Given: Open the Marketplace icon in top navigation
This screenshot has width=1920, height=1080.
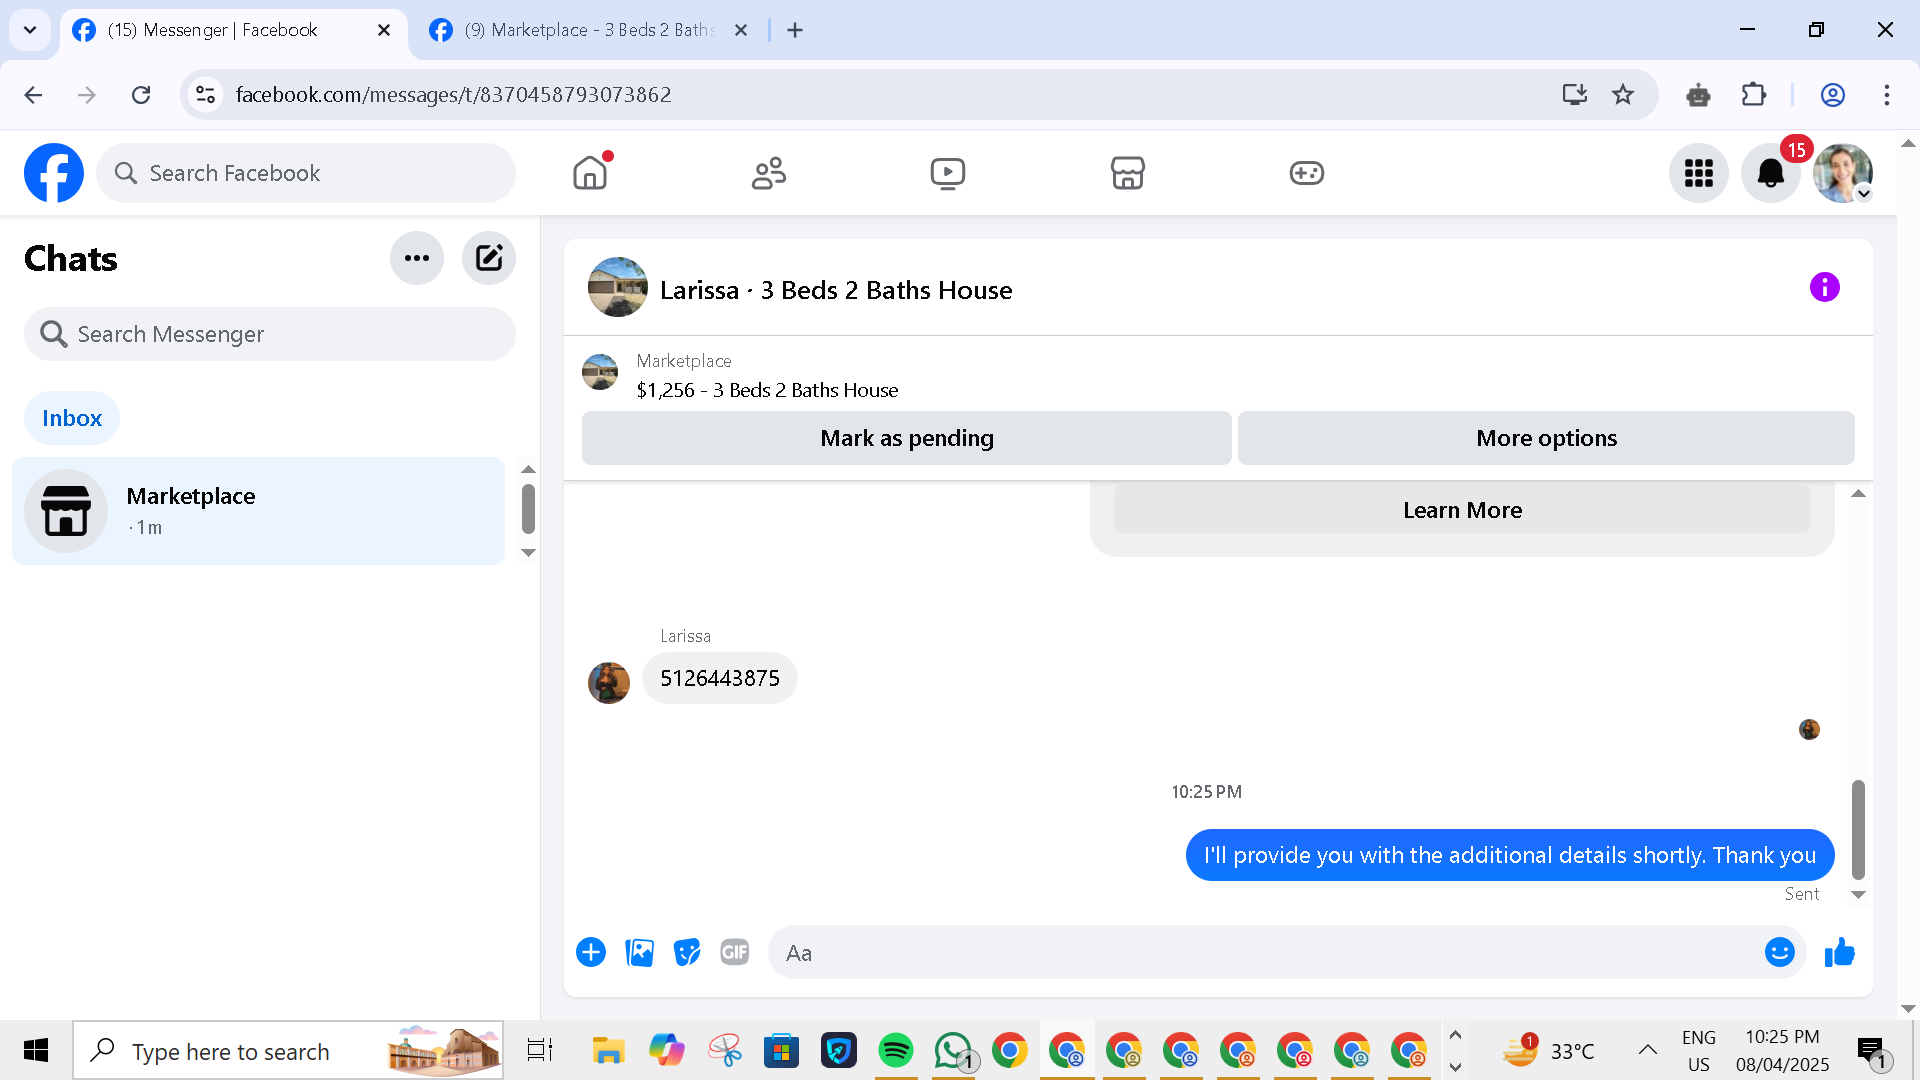Looking at the screenshot, I should point(1127,173).
